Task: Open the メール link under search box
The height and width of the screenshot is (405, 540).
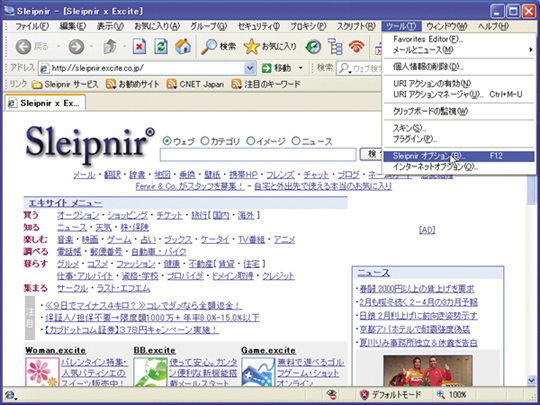Action: (84, 175)
